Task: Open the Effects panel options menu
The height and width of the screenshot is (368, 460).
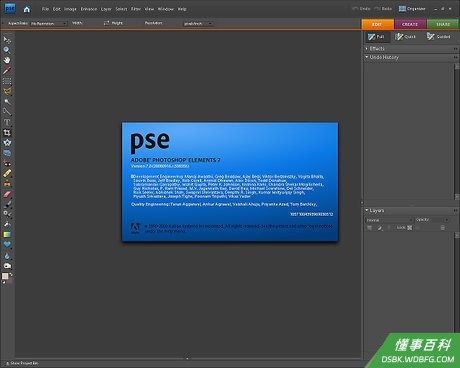Action: [x=455, y=49]
